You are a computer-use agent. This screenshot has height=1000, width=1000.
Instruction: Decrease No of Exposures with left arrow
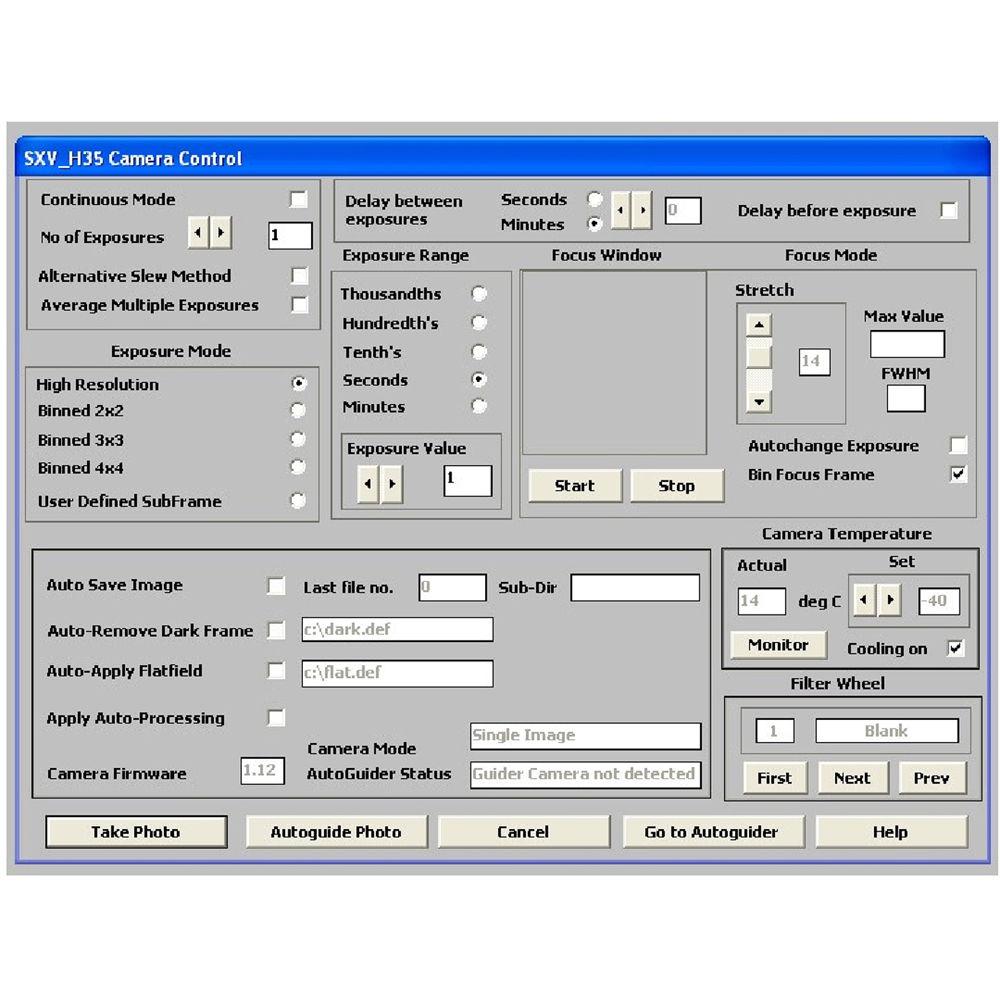click(198, 235)
